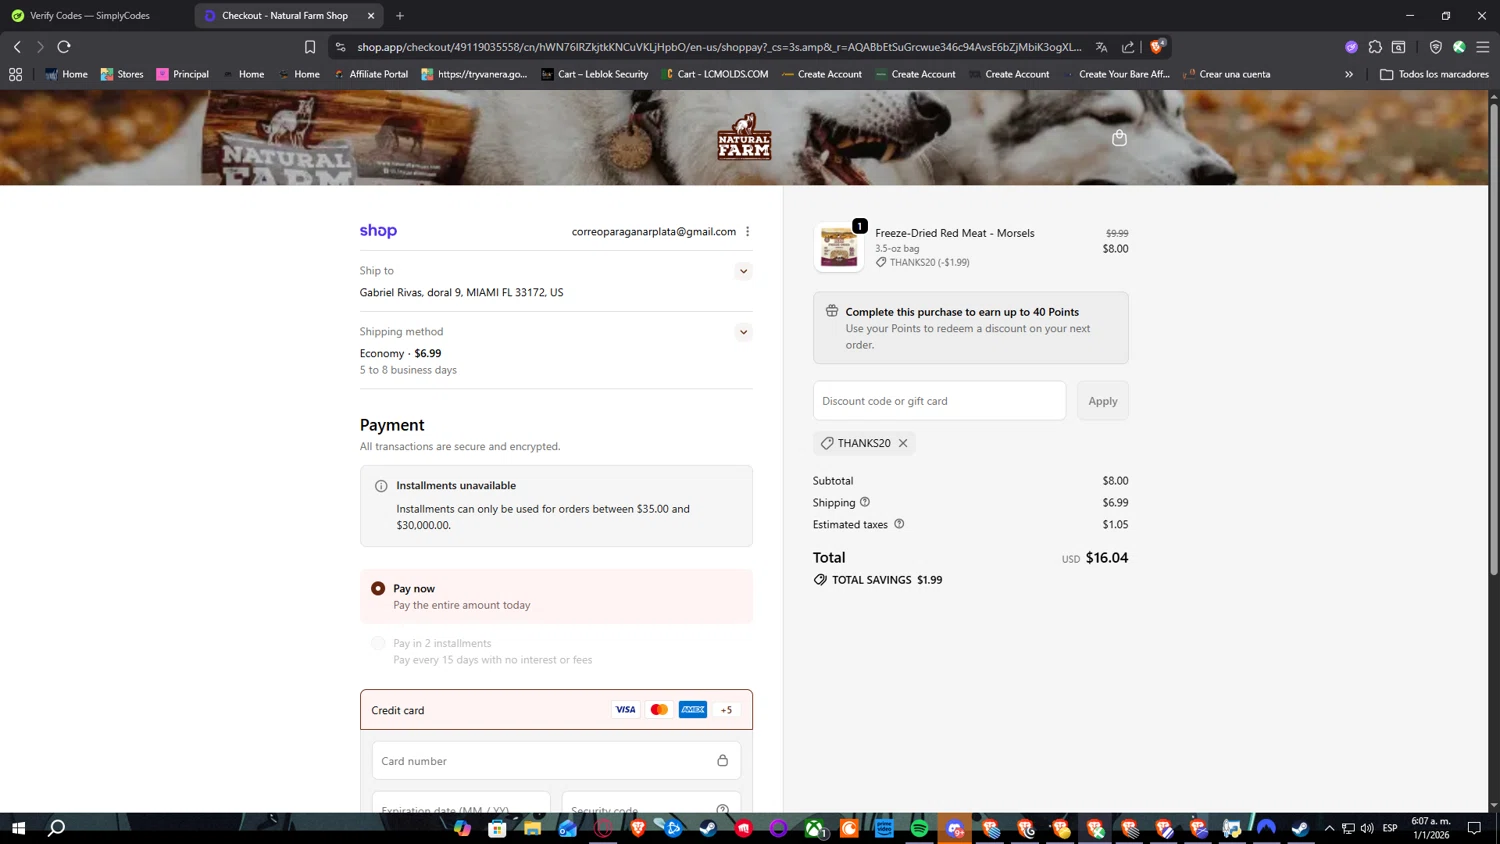The image size is (1500, 844).
Task: Open the Cart – Leblok Security bookmark
Action: point(594,74)
